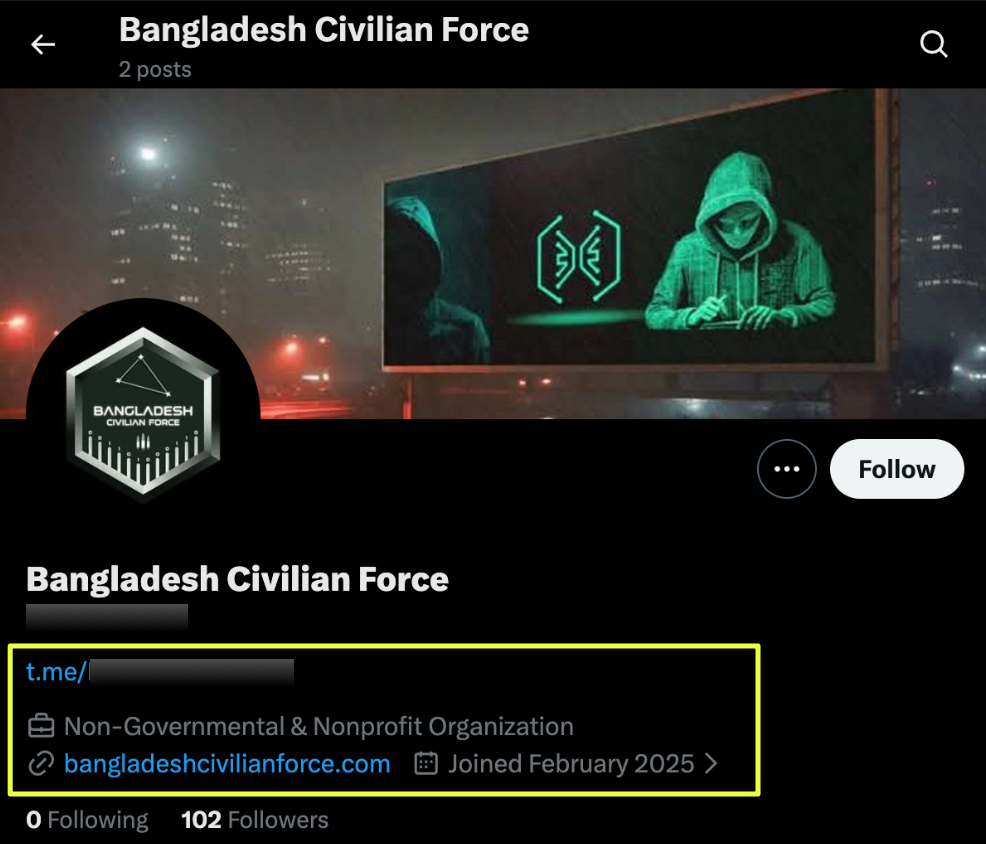Click the chain link icon
The image size is (986, 844).
point(41,764)
